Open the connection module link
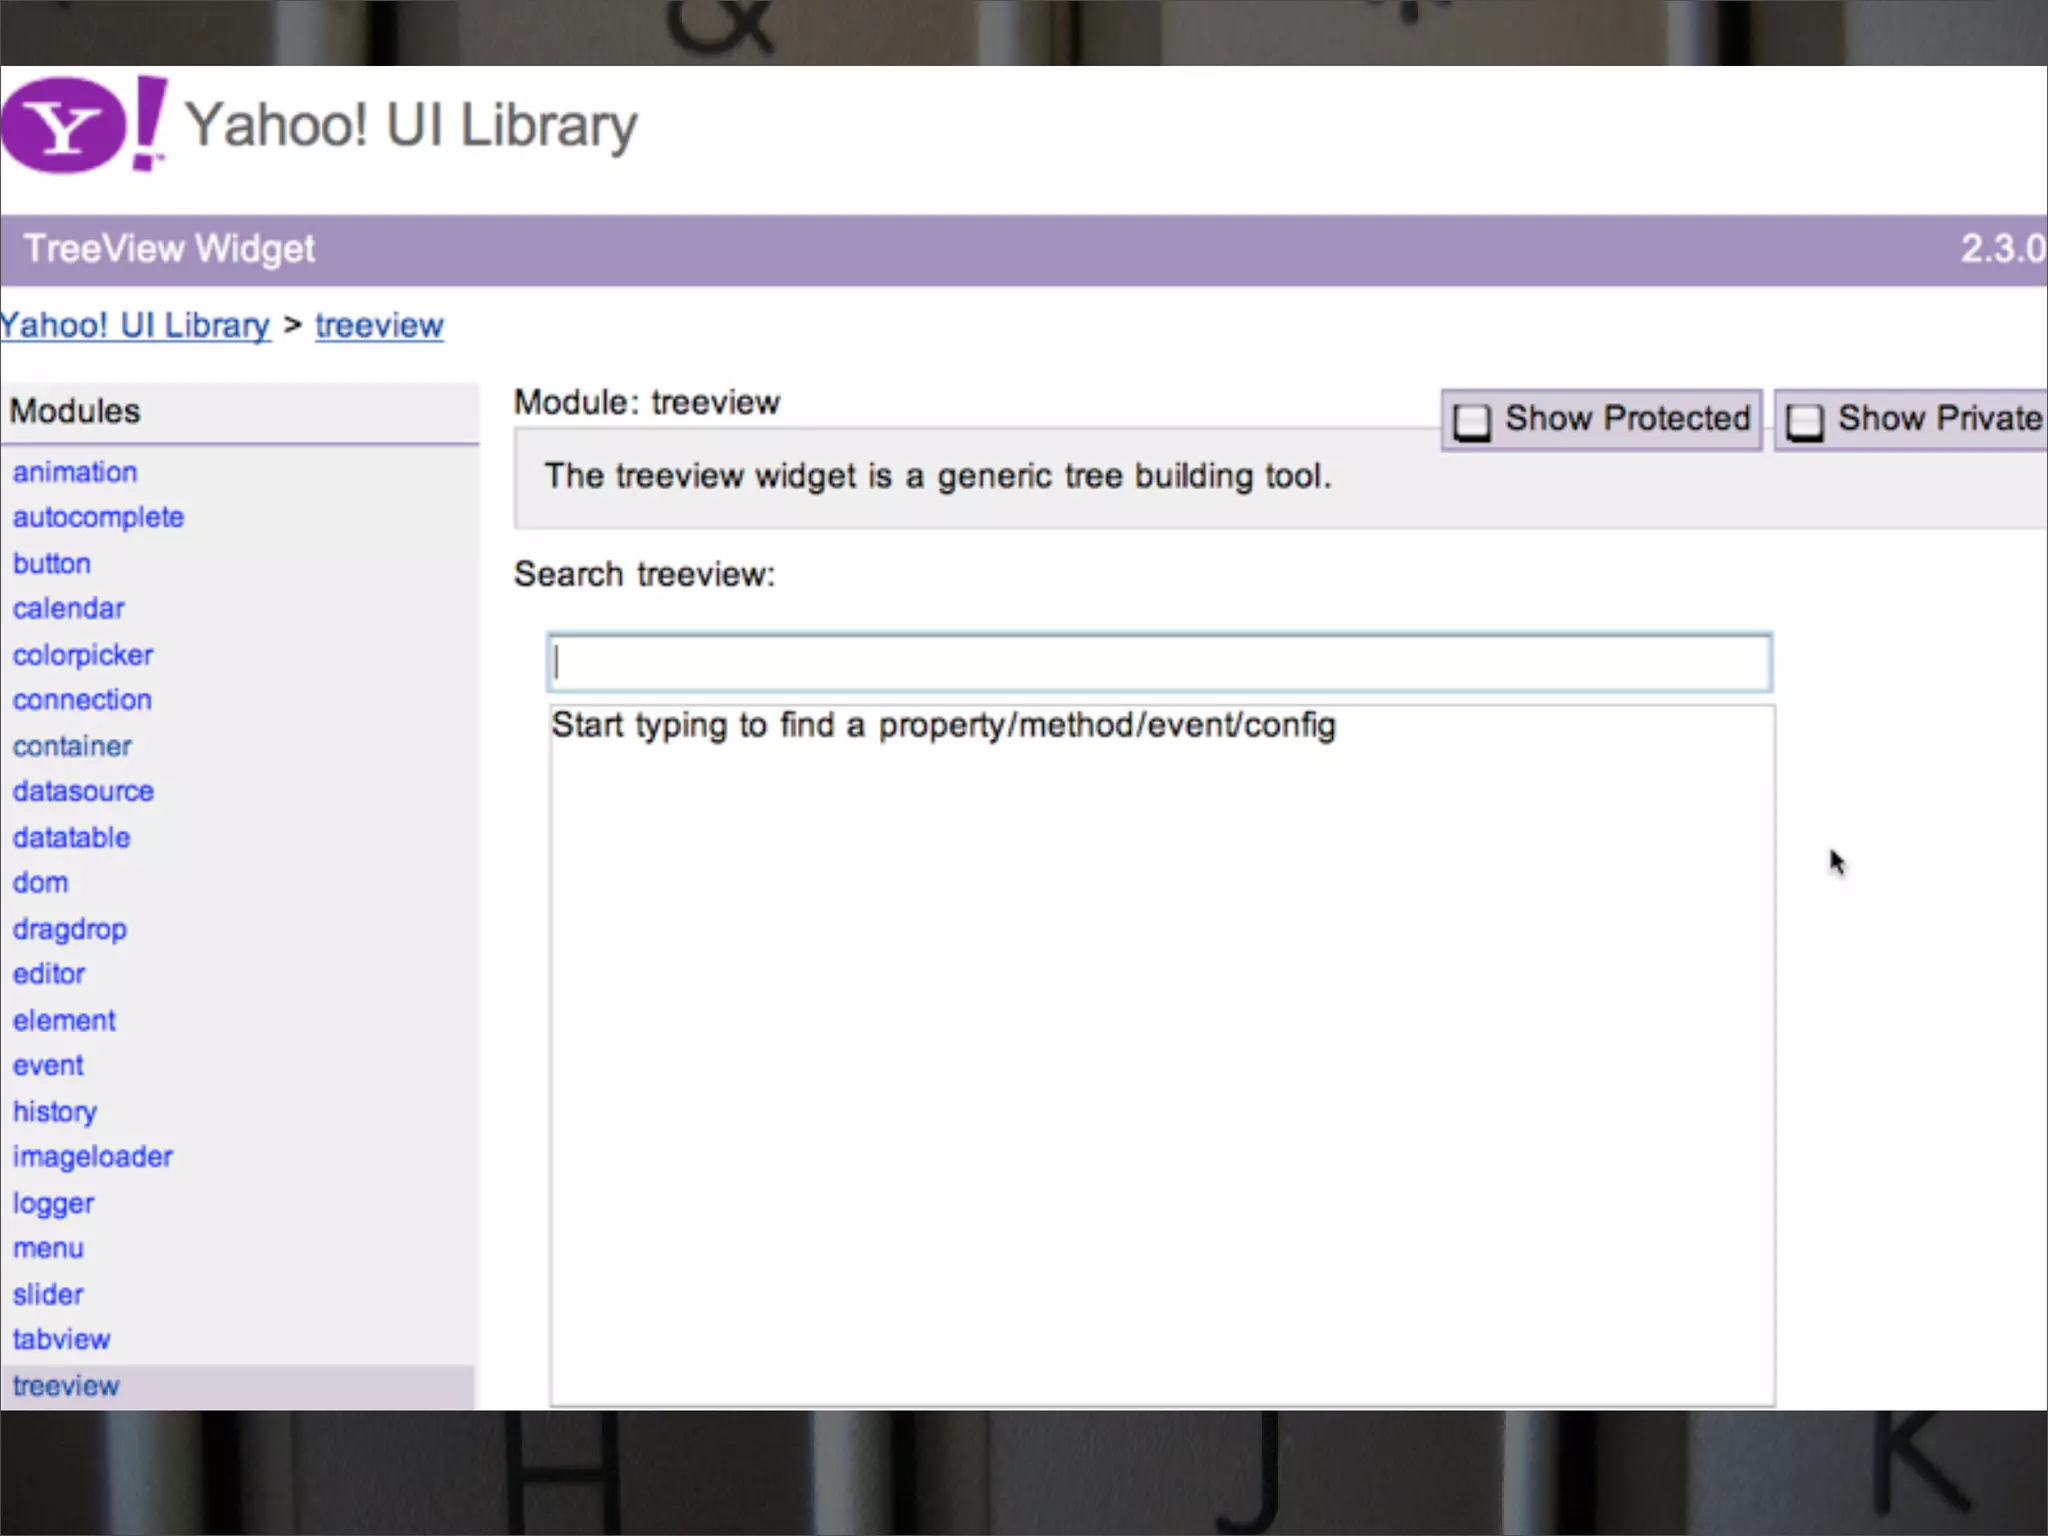Image resolution: width=2048 pixels, height=1536 pixels. coord(82,700)
